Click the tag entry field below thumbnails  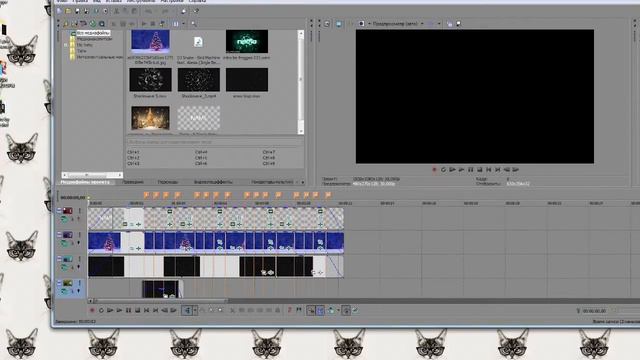214,142
